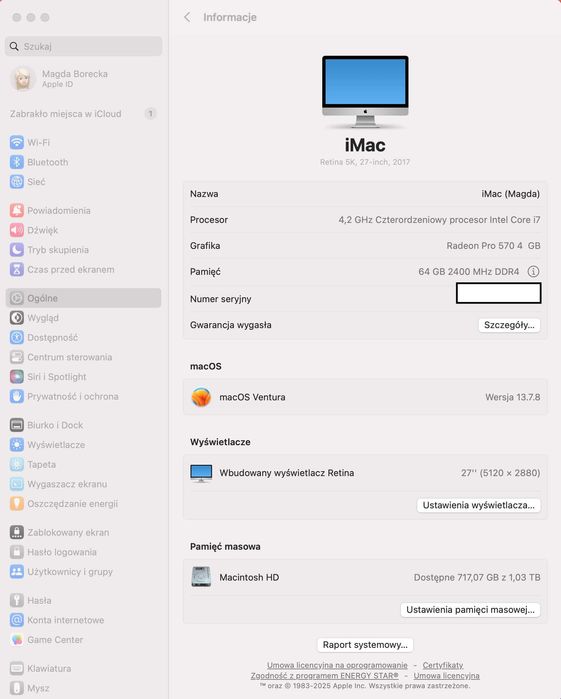Click the iMac computer image
561x699 pixels.
coord(365,92)
